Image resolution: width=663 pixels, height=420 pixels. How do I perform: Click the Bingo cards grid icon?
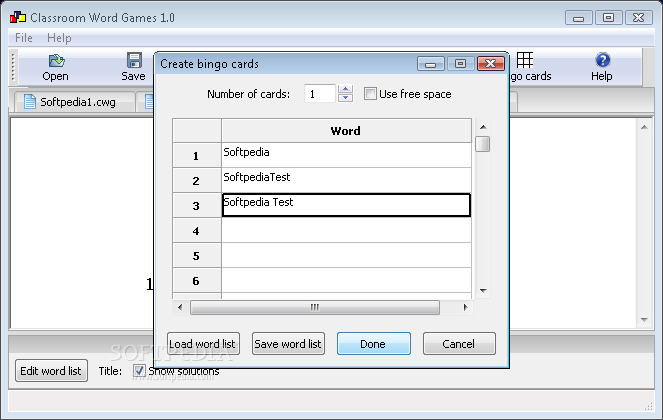coord(525,60)
